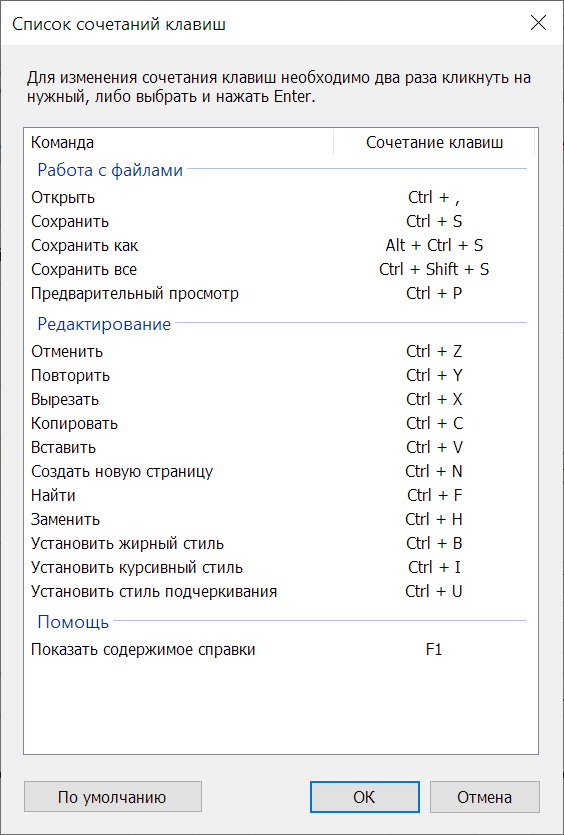Select Показать содержимое справки row
This screenshot has width=564, height=835.
281,650
